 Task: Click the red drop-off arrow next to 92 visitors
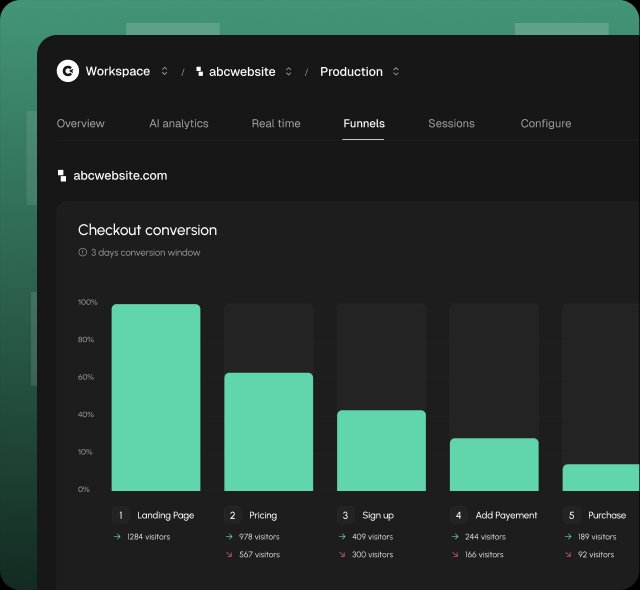568,555
